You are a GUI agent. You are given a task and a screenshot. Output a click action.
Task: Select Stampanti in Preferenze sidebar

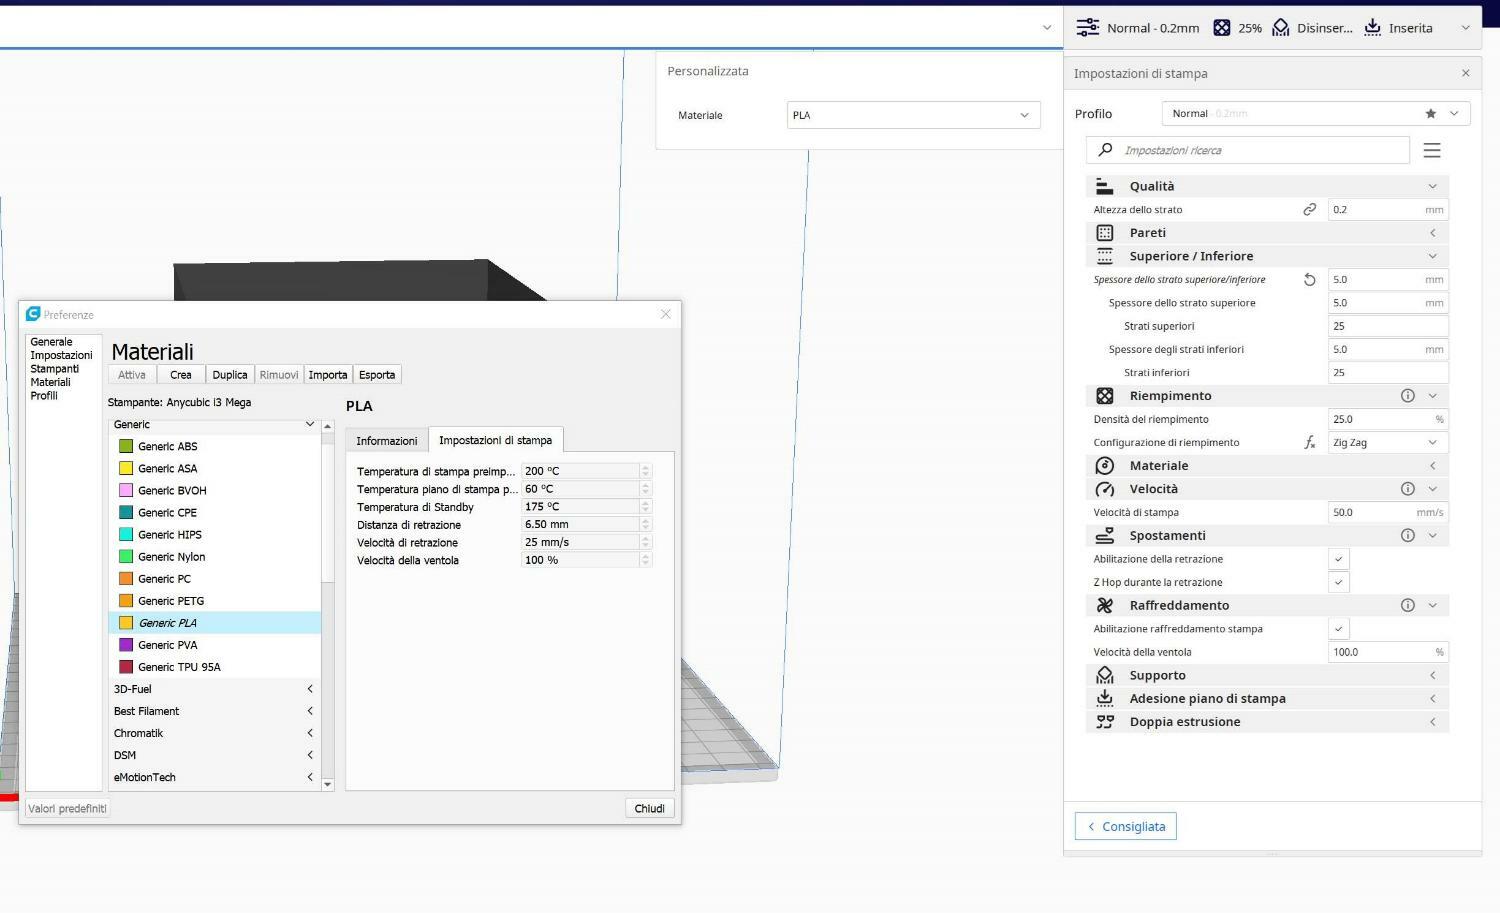54,369
